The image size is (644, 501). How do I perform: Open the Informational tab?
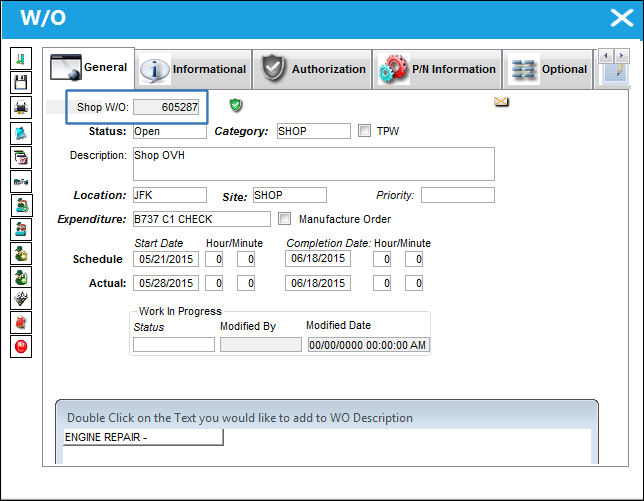[x=193, y=69]
